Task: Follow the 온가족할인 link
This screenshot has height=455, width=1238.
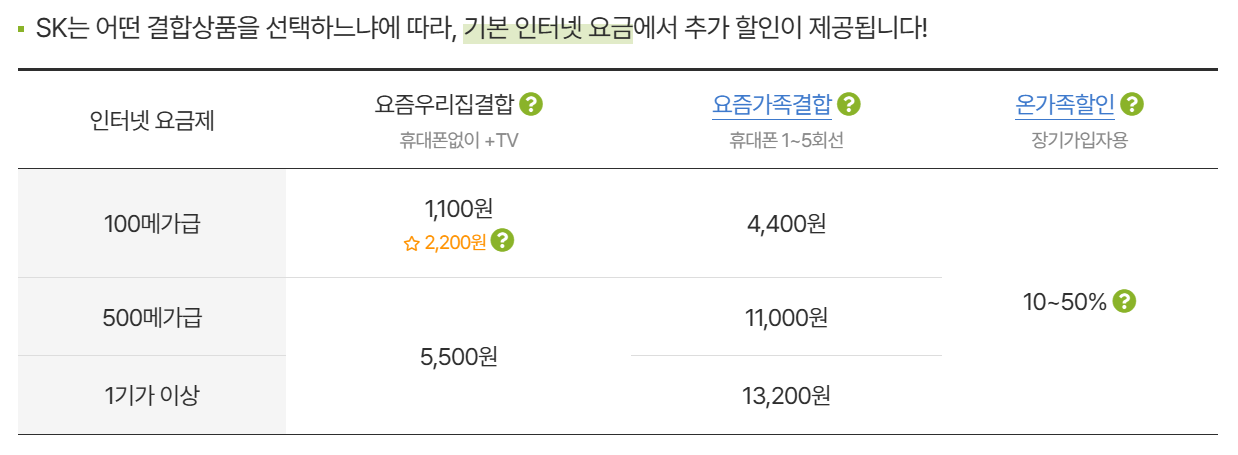Action: [1064, 104]
